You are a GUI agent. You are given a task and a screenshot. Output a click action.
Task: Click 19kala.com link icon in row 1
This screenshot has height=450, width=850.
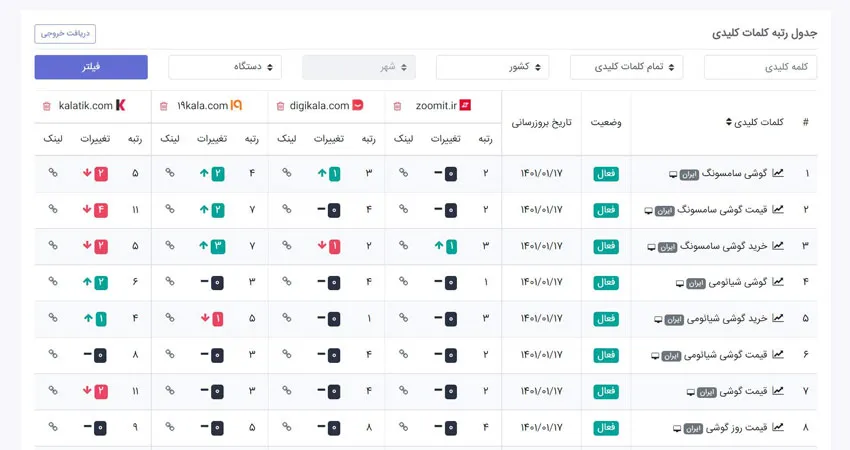[170, 172]
